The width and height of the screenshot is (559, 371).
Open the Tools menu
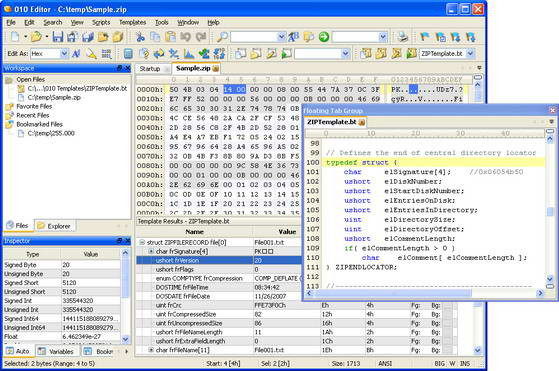pyautogui.click(x=161, y=22)
